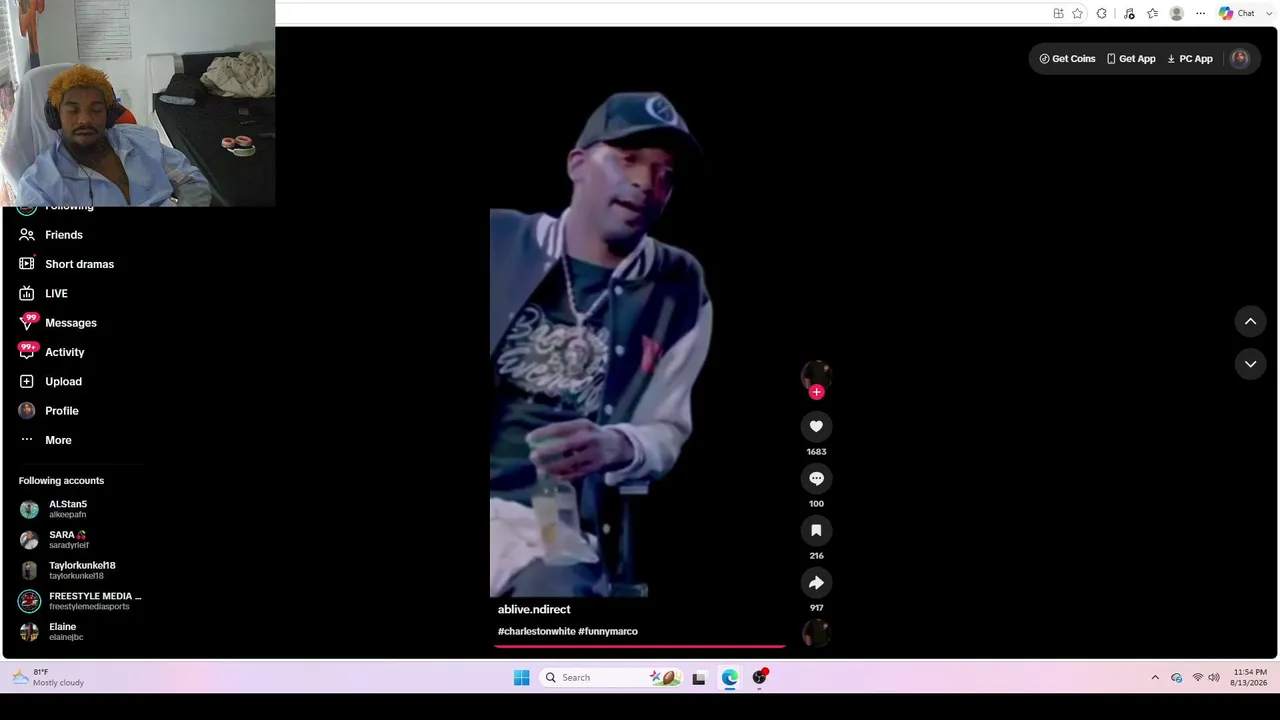
Task: Share the video using the arrow icon
Action: [816, 583]
